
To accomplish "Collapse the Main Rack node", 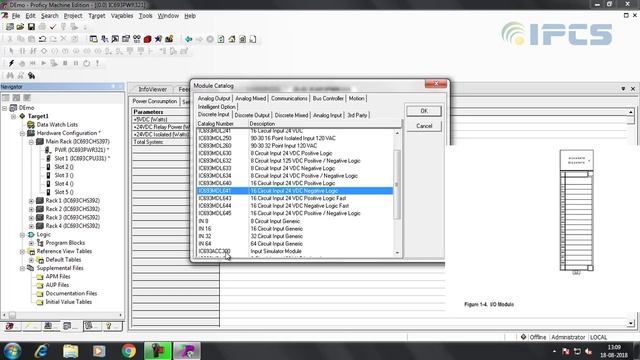I will point(31,142).
